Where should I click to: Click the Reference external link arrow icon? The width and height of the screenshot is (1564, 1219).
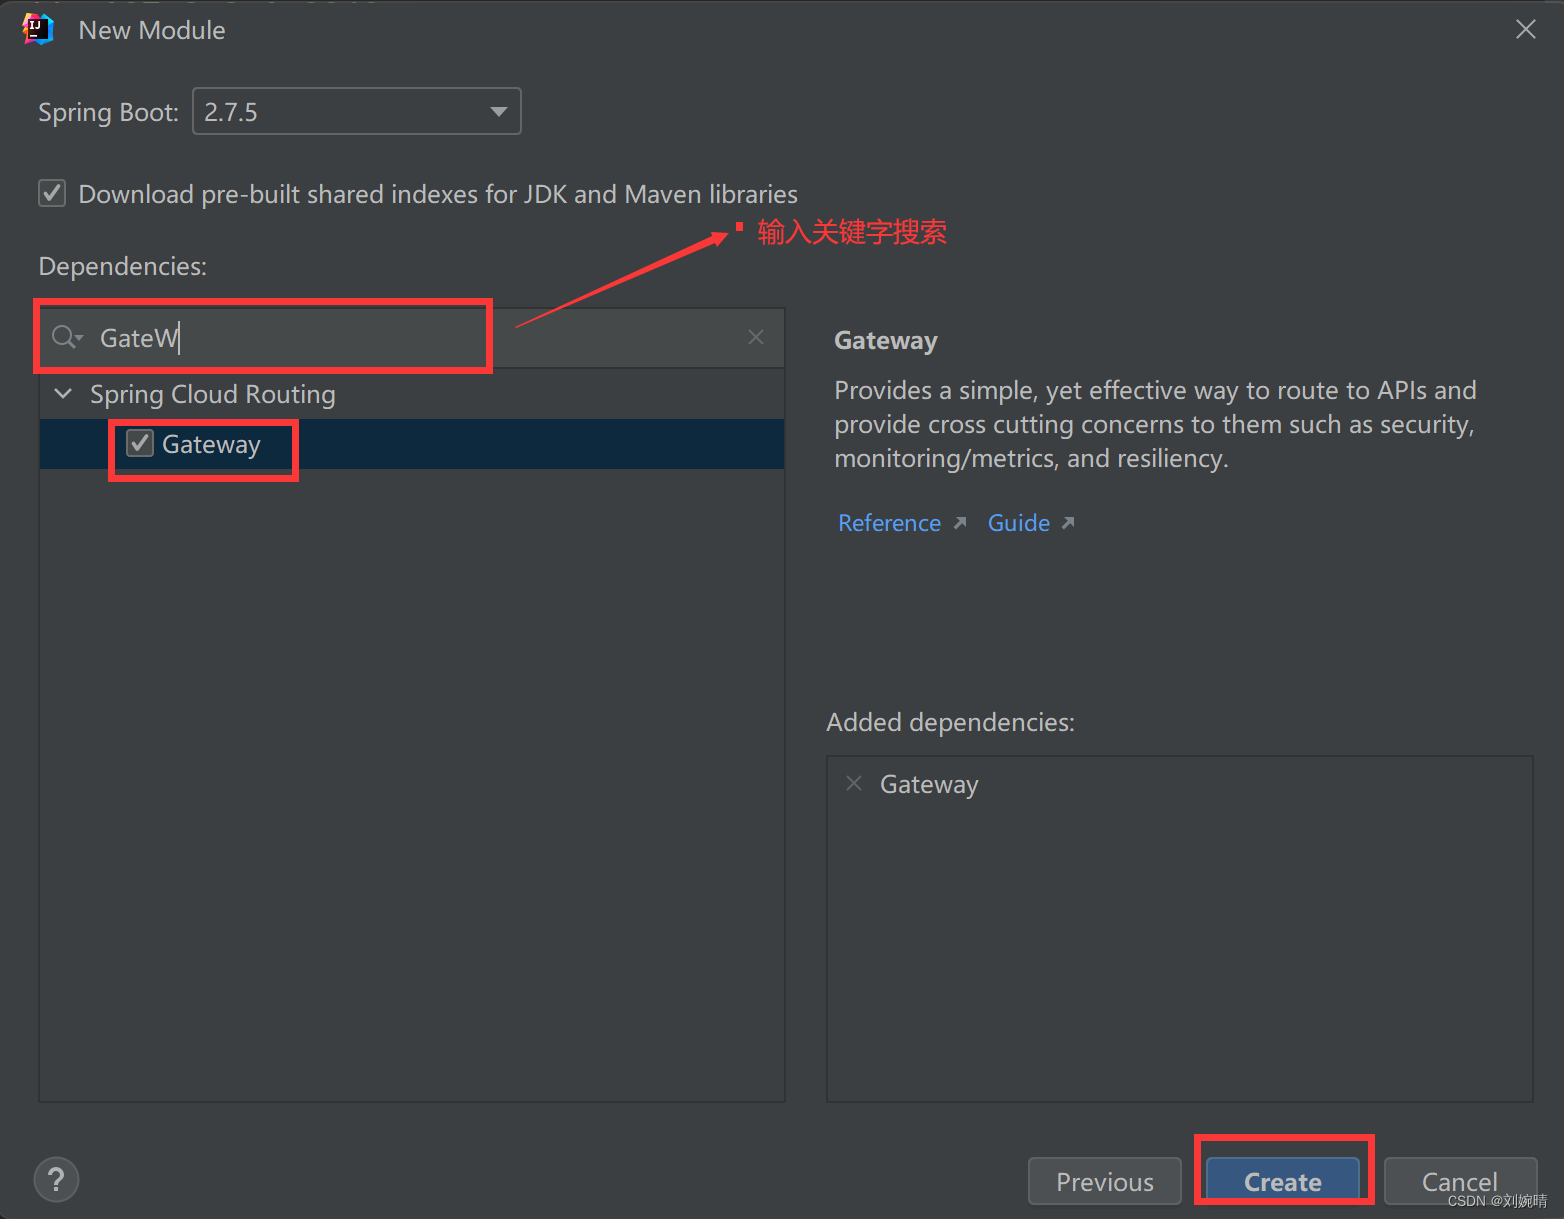click(x=960, y=522)
